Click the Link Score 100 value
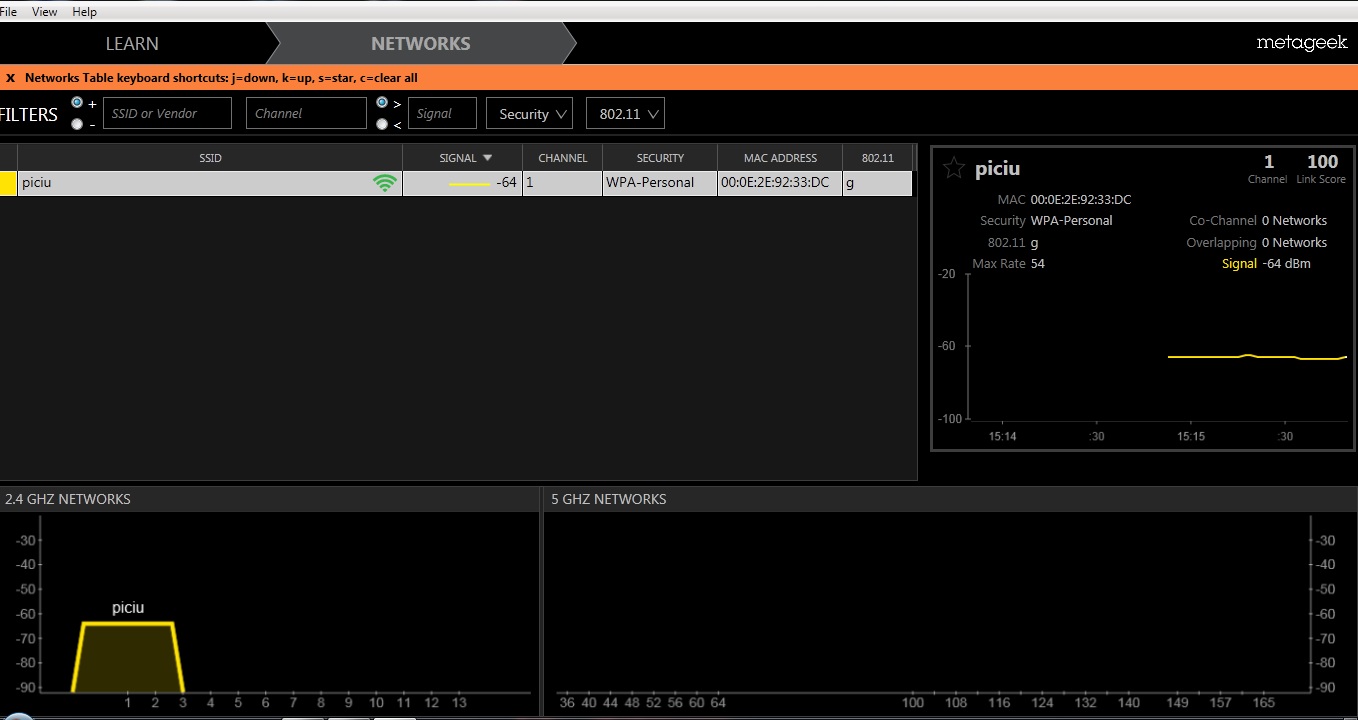 click(x=1322, y=162)
